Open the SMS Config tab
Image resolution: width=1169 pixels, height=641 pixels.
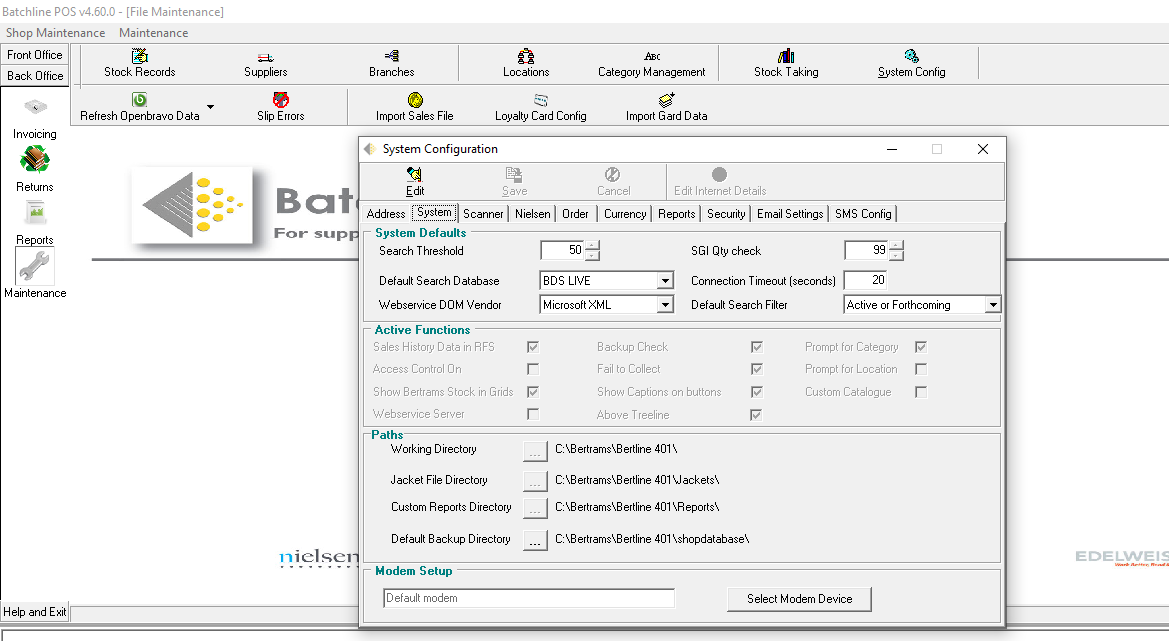[863, 214]
